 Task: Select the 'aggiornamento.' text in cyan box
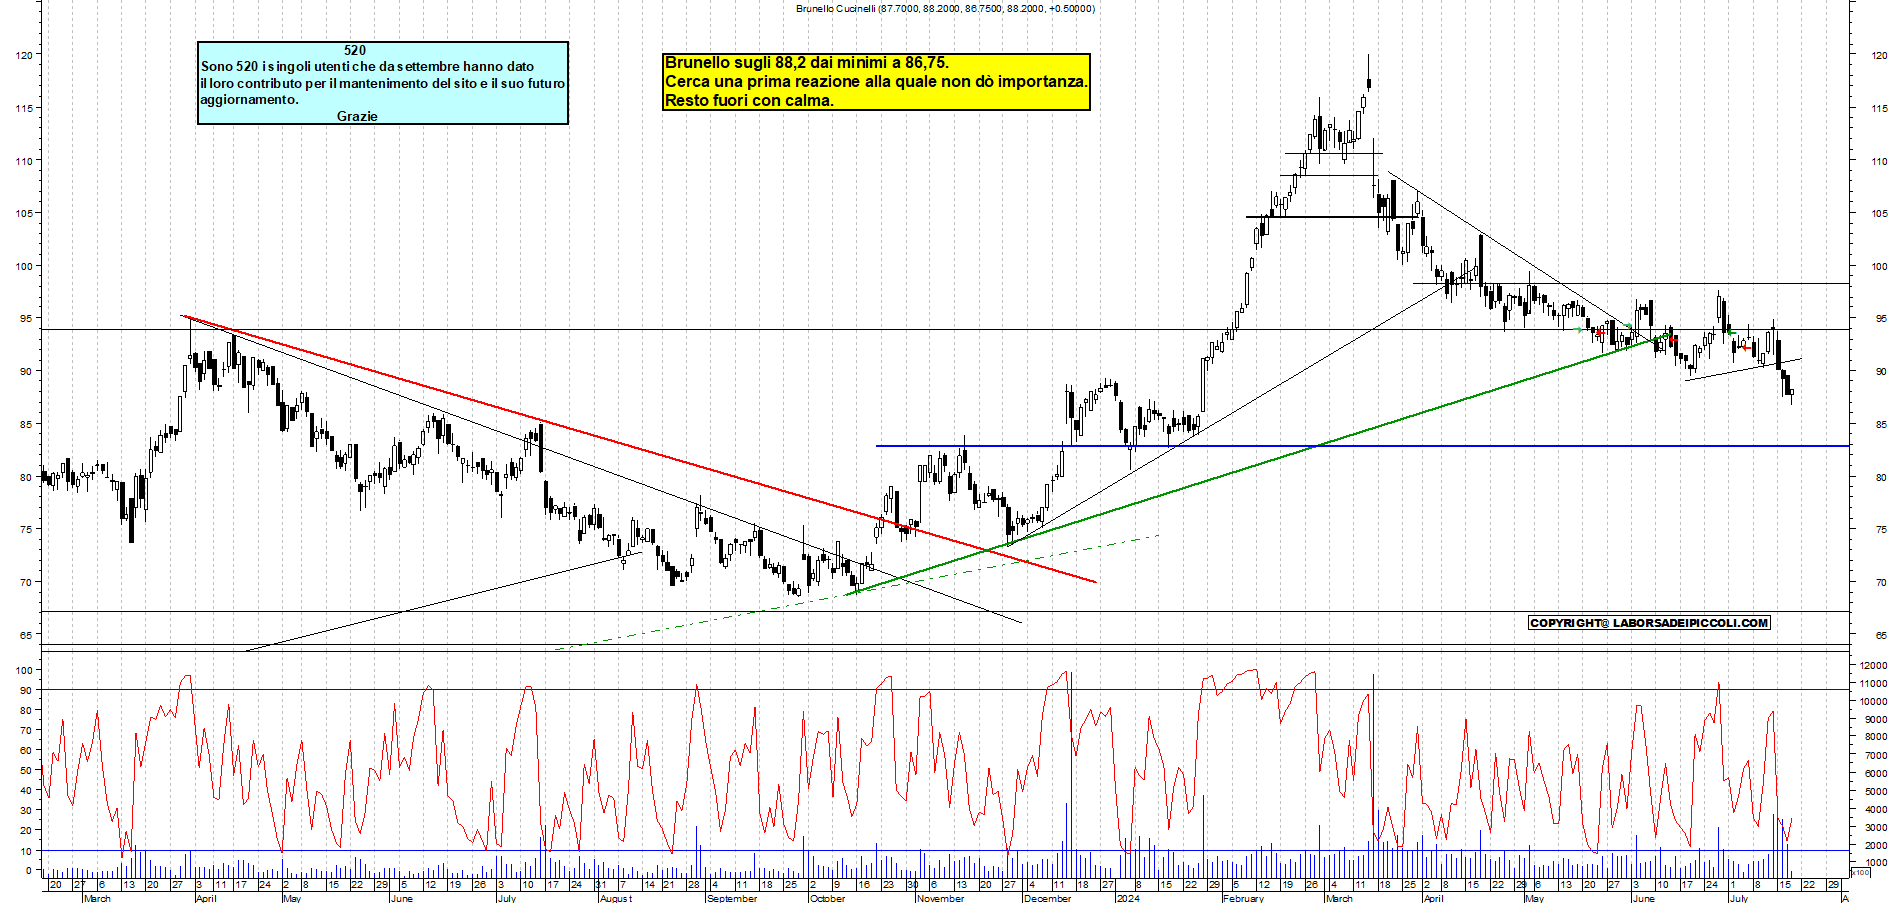(x=249, y=99)
